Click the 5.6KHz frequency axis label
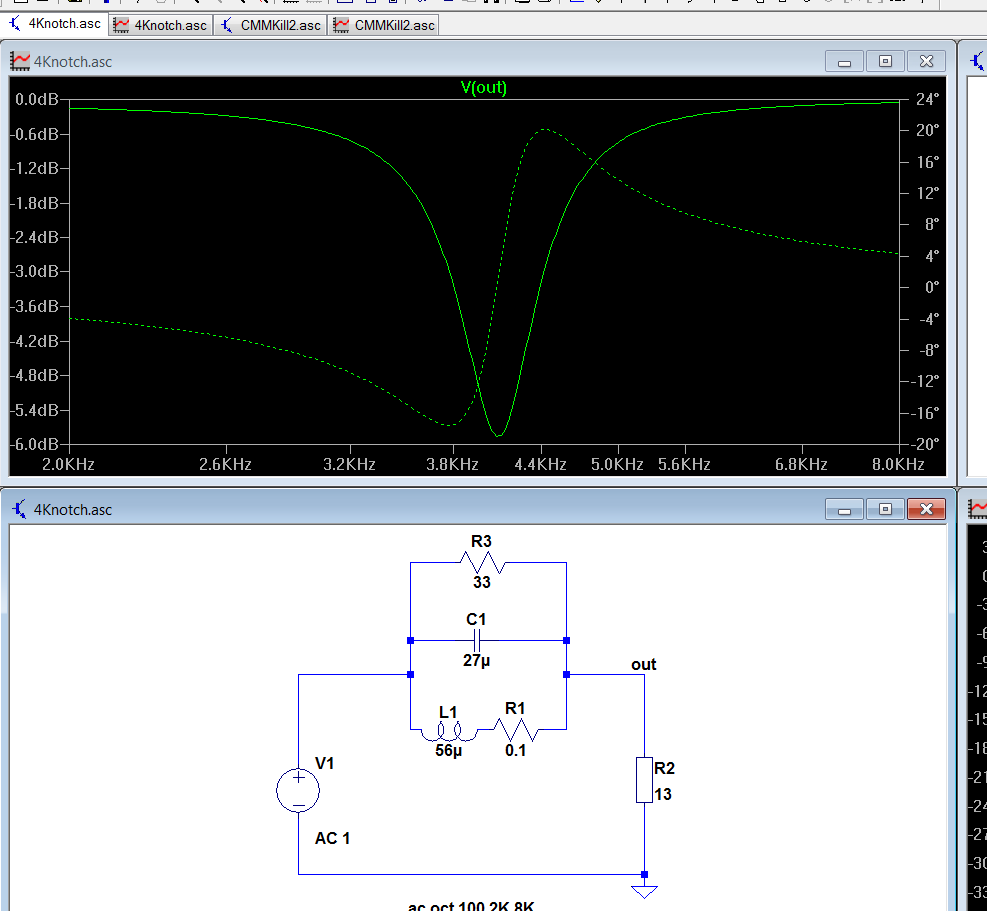 pos(684,465)
